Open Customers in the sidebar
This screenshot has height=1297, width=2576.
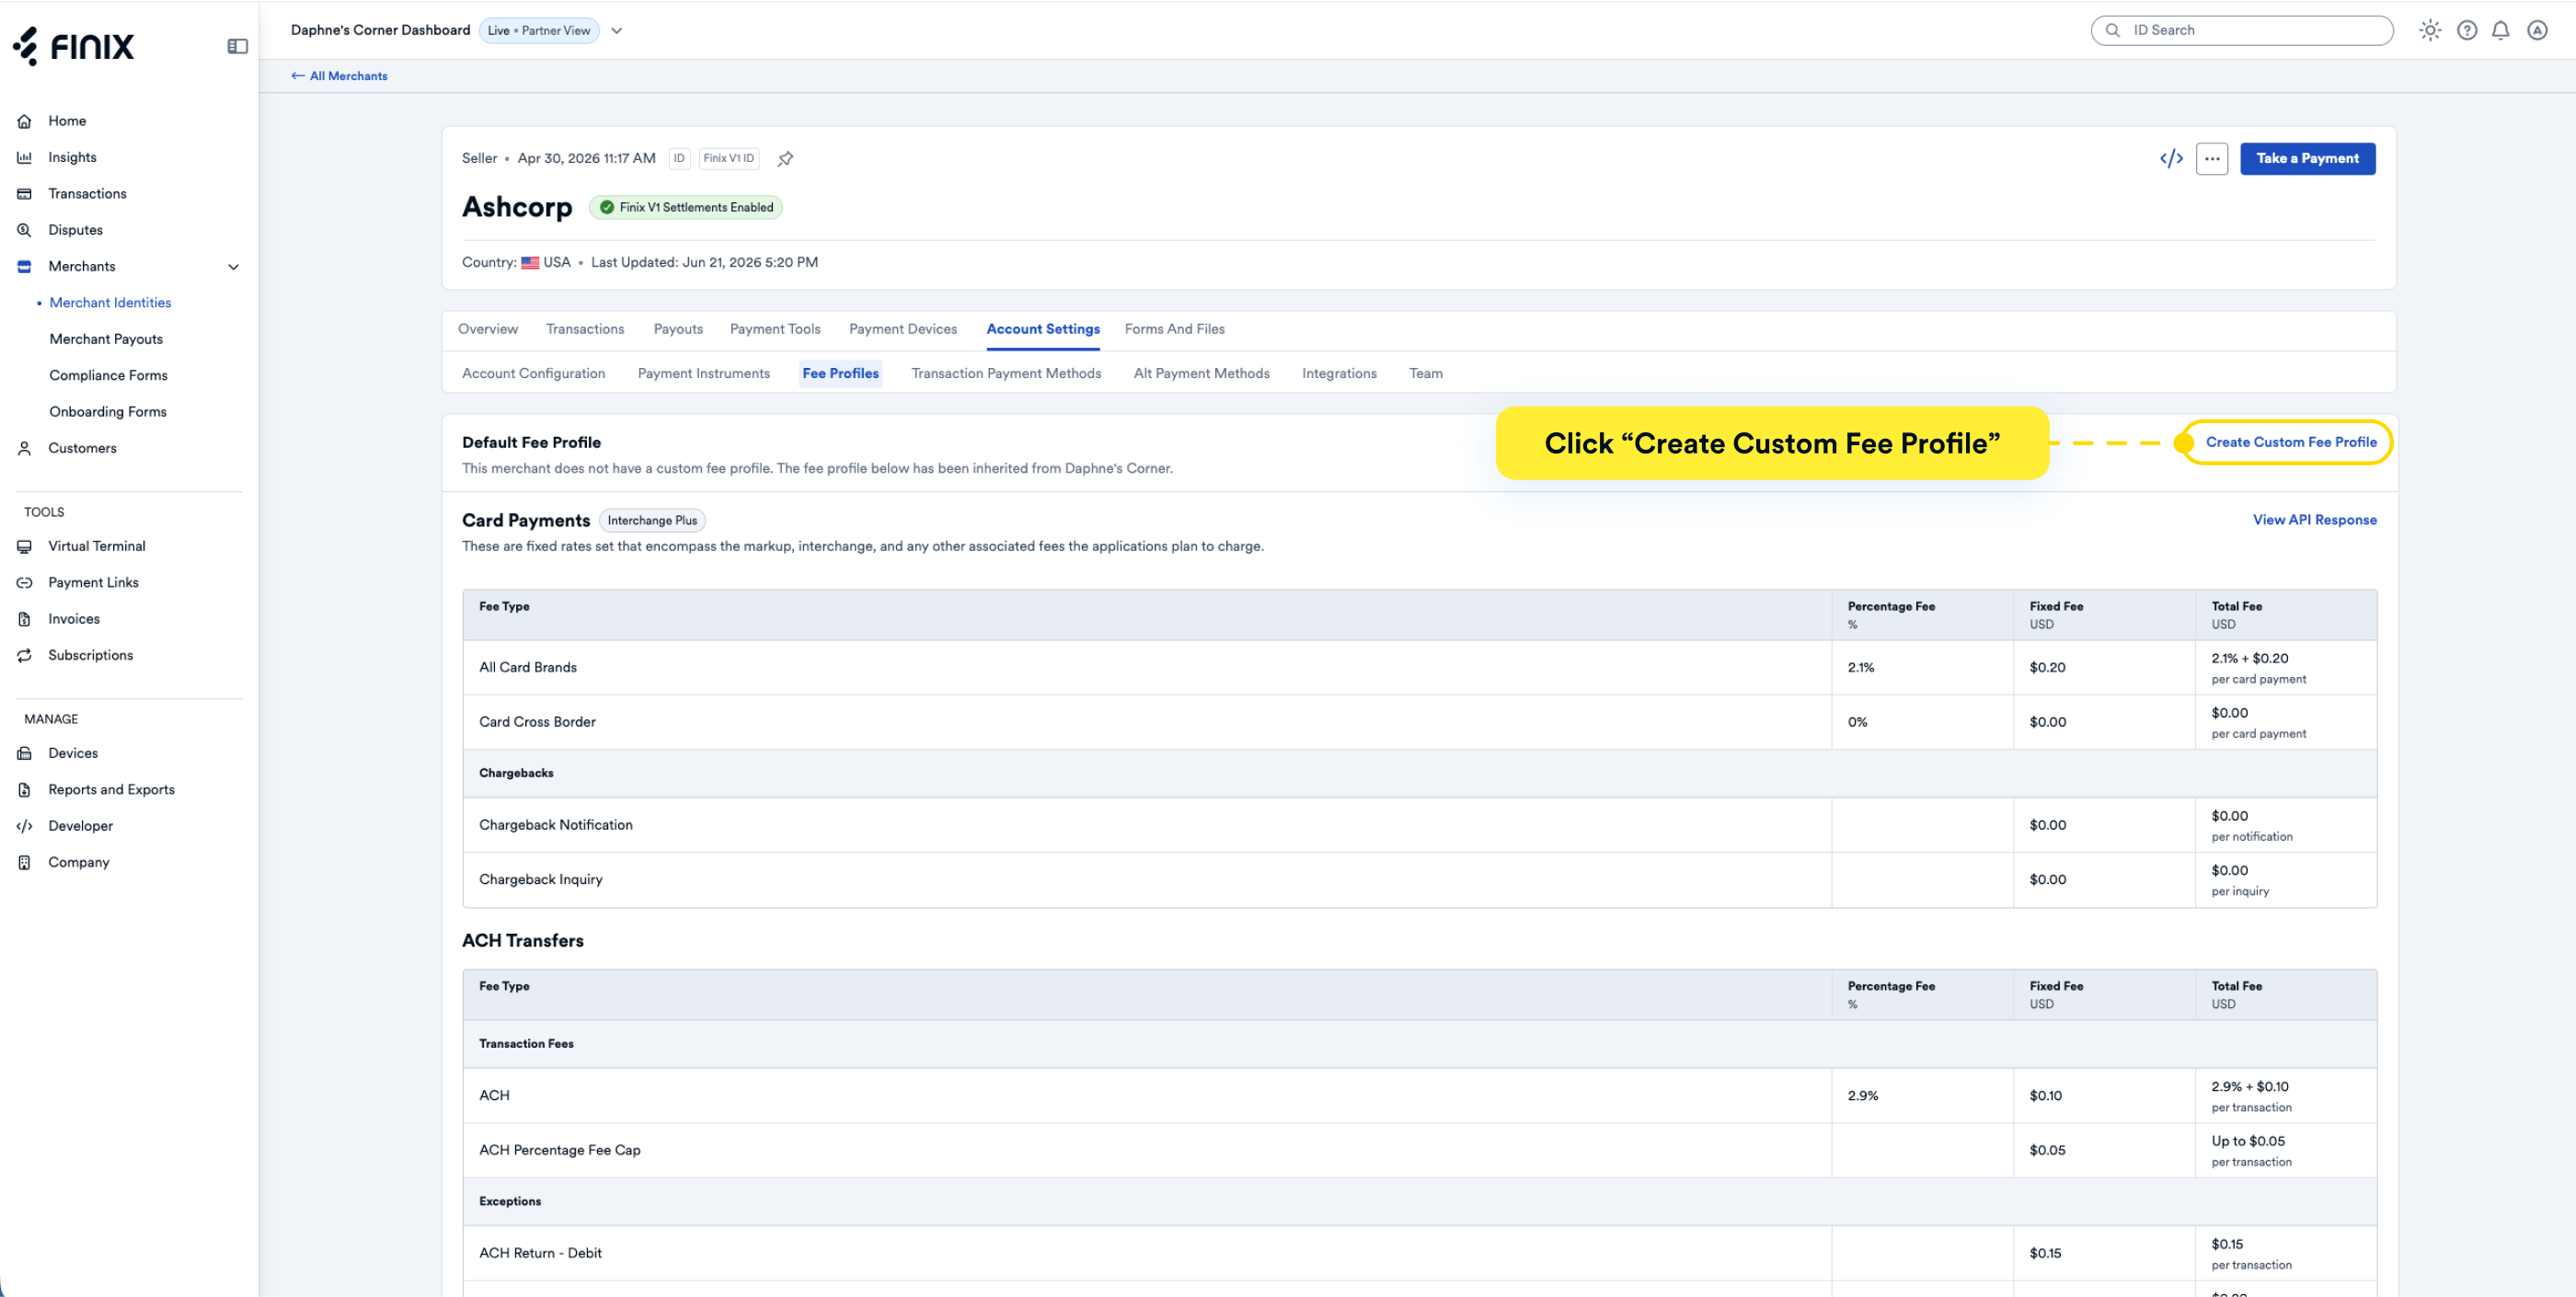point(82,448)
